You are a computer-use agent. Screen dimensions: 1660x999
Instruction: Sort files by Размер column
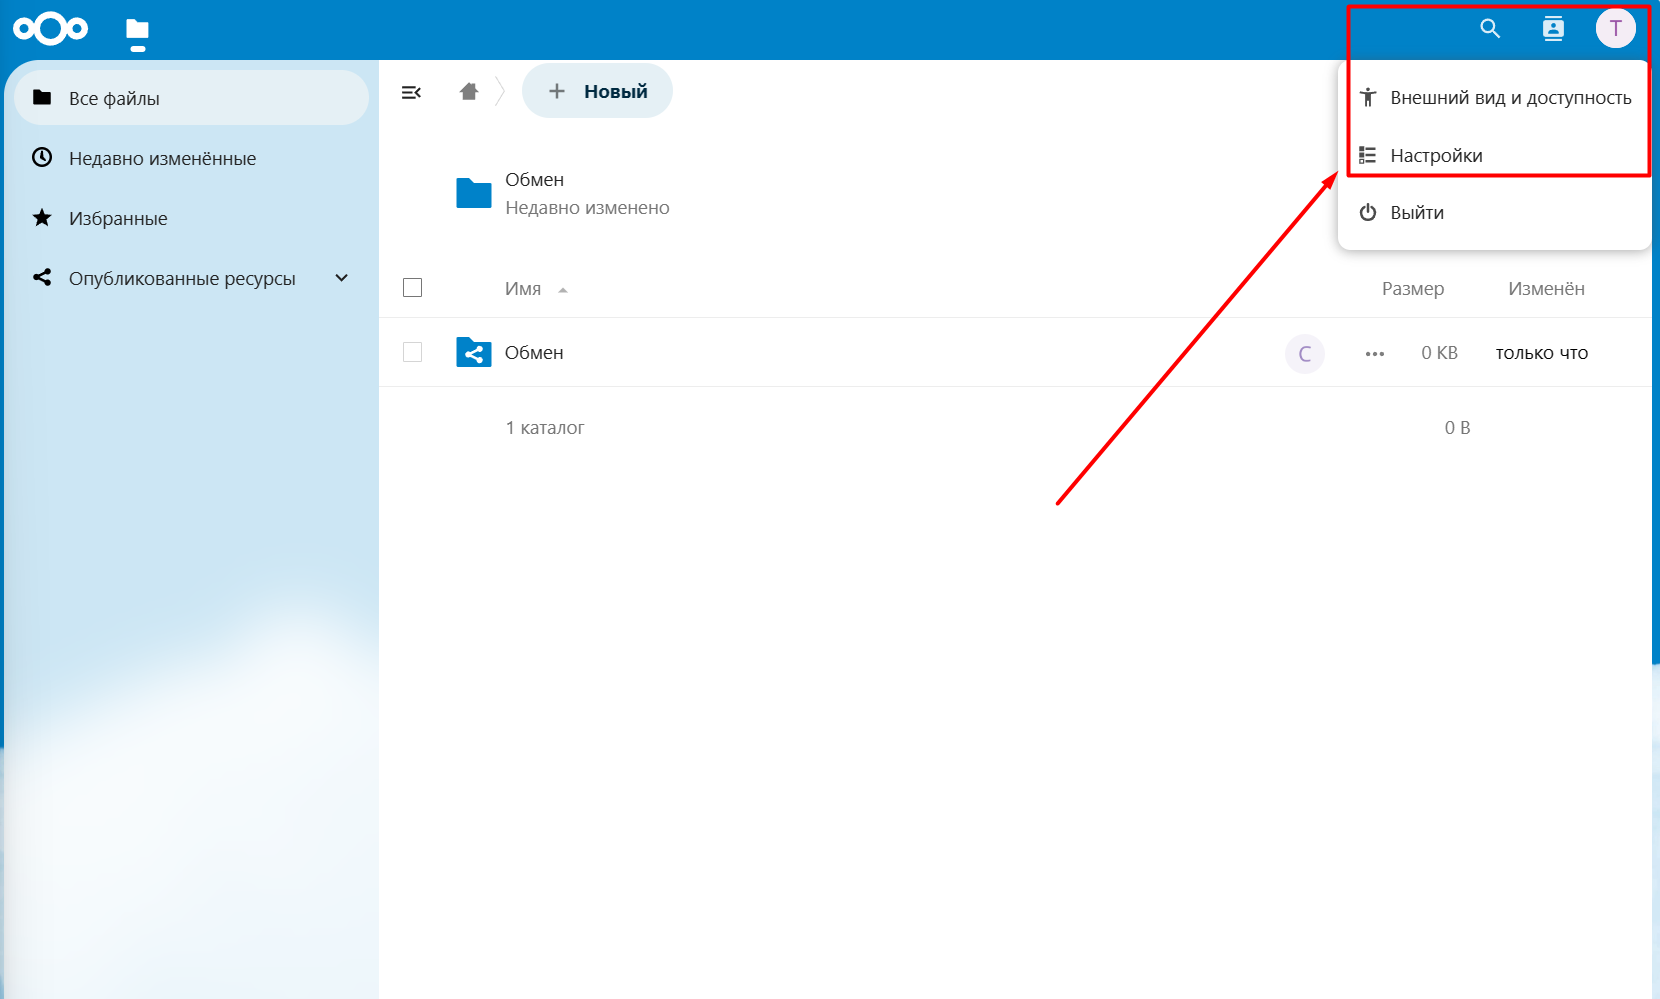coord(1412,289)
